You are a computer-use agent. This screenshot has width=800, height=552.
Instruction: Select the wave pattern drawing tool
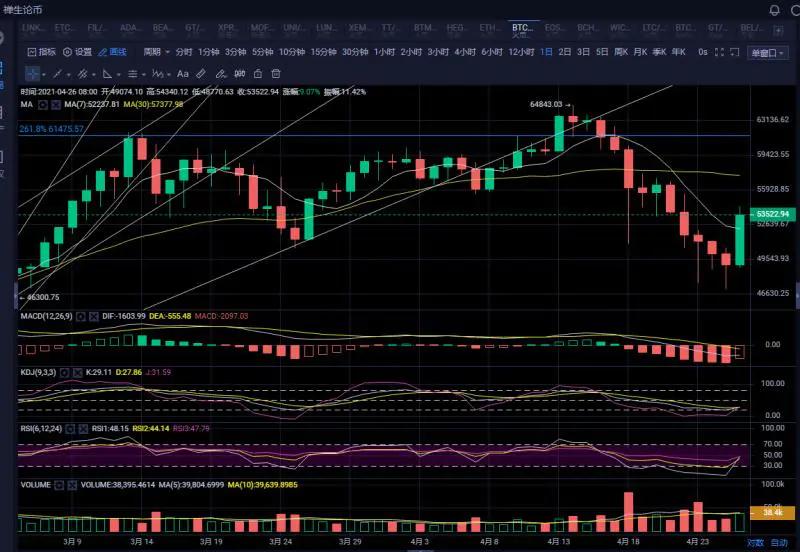(158, 74)
